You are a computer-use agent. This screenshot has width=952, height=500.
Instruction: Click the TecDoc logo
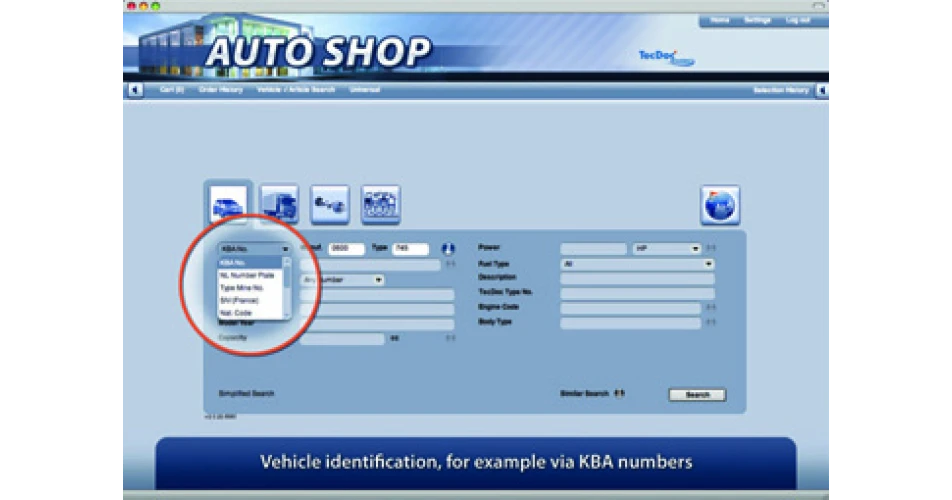[666, 58]
